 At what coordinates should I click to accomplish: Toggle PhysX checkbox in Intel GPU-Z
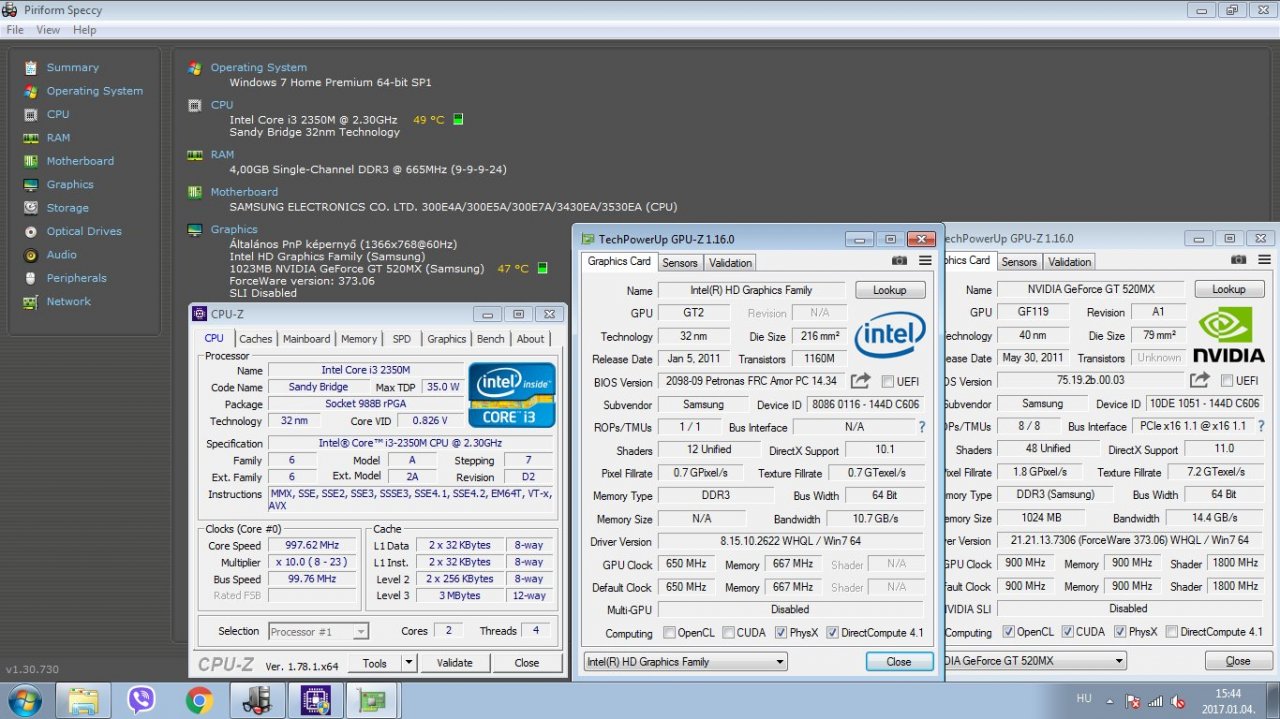click(781, 633)
